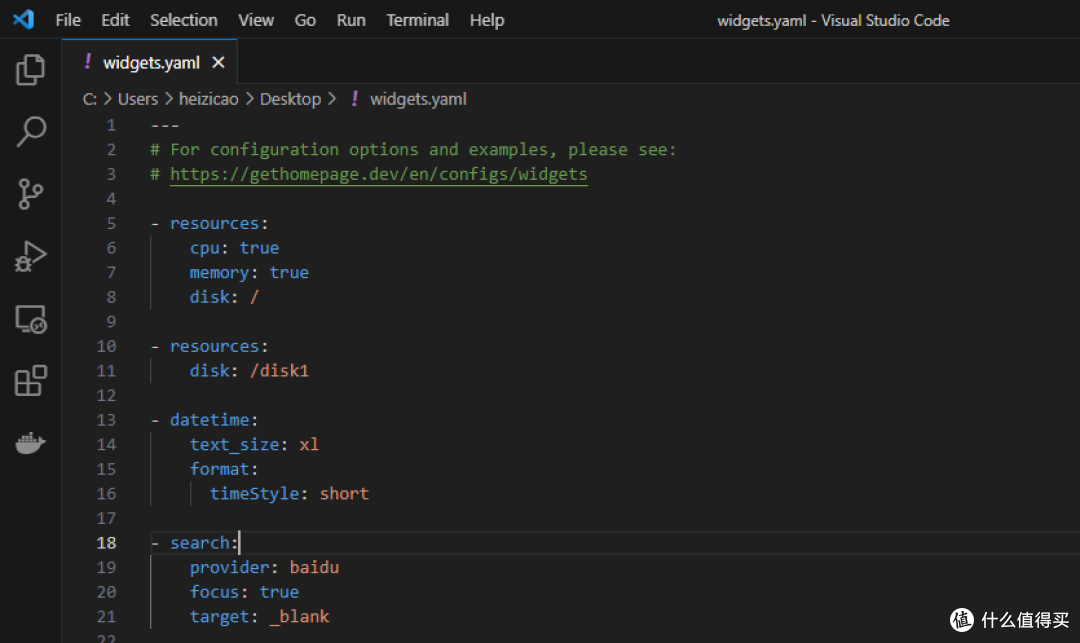Open the Docker panel icon
This screenshot has height=643, width=1080.
31,443
